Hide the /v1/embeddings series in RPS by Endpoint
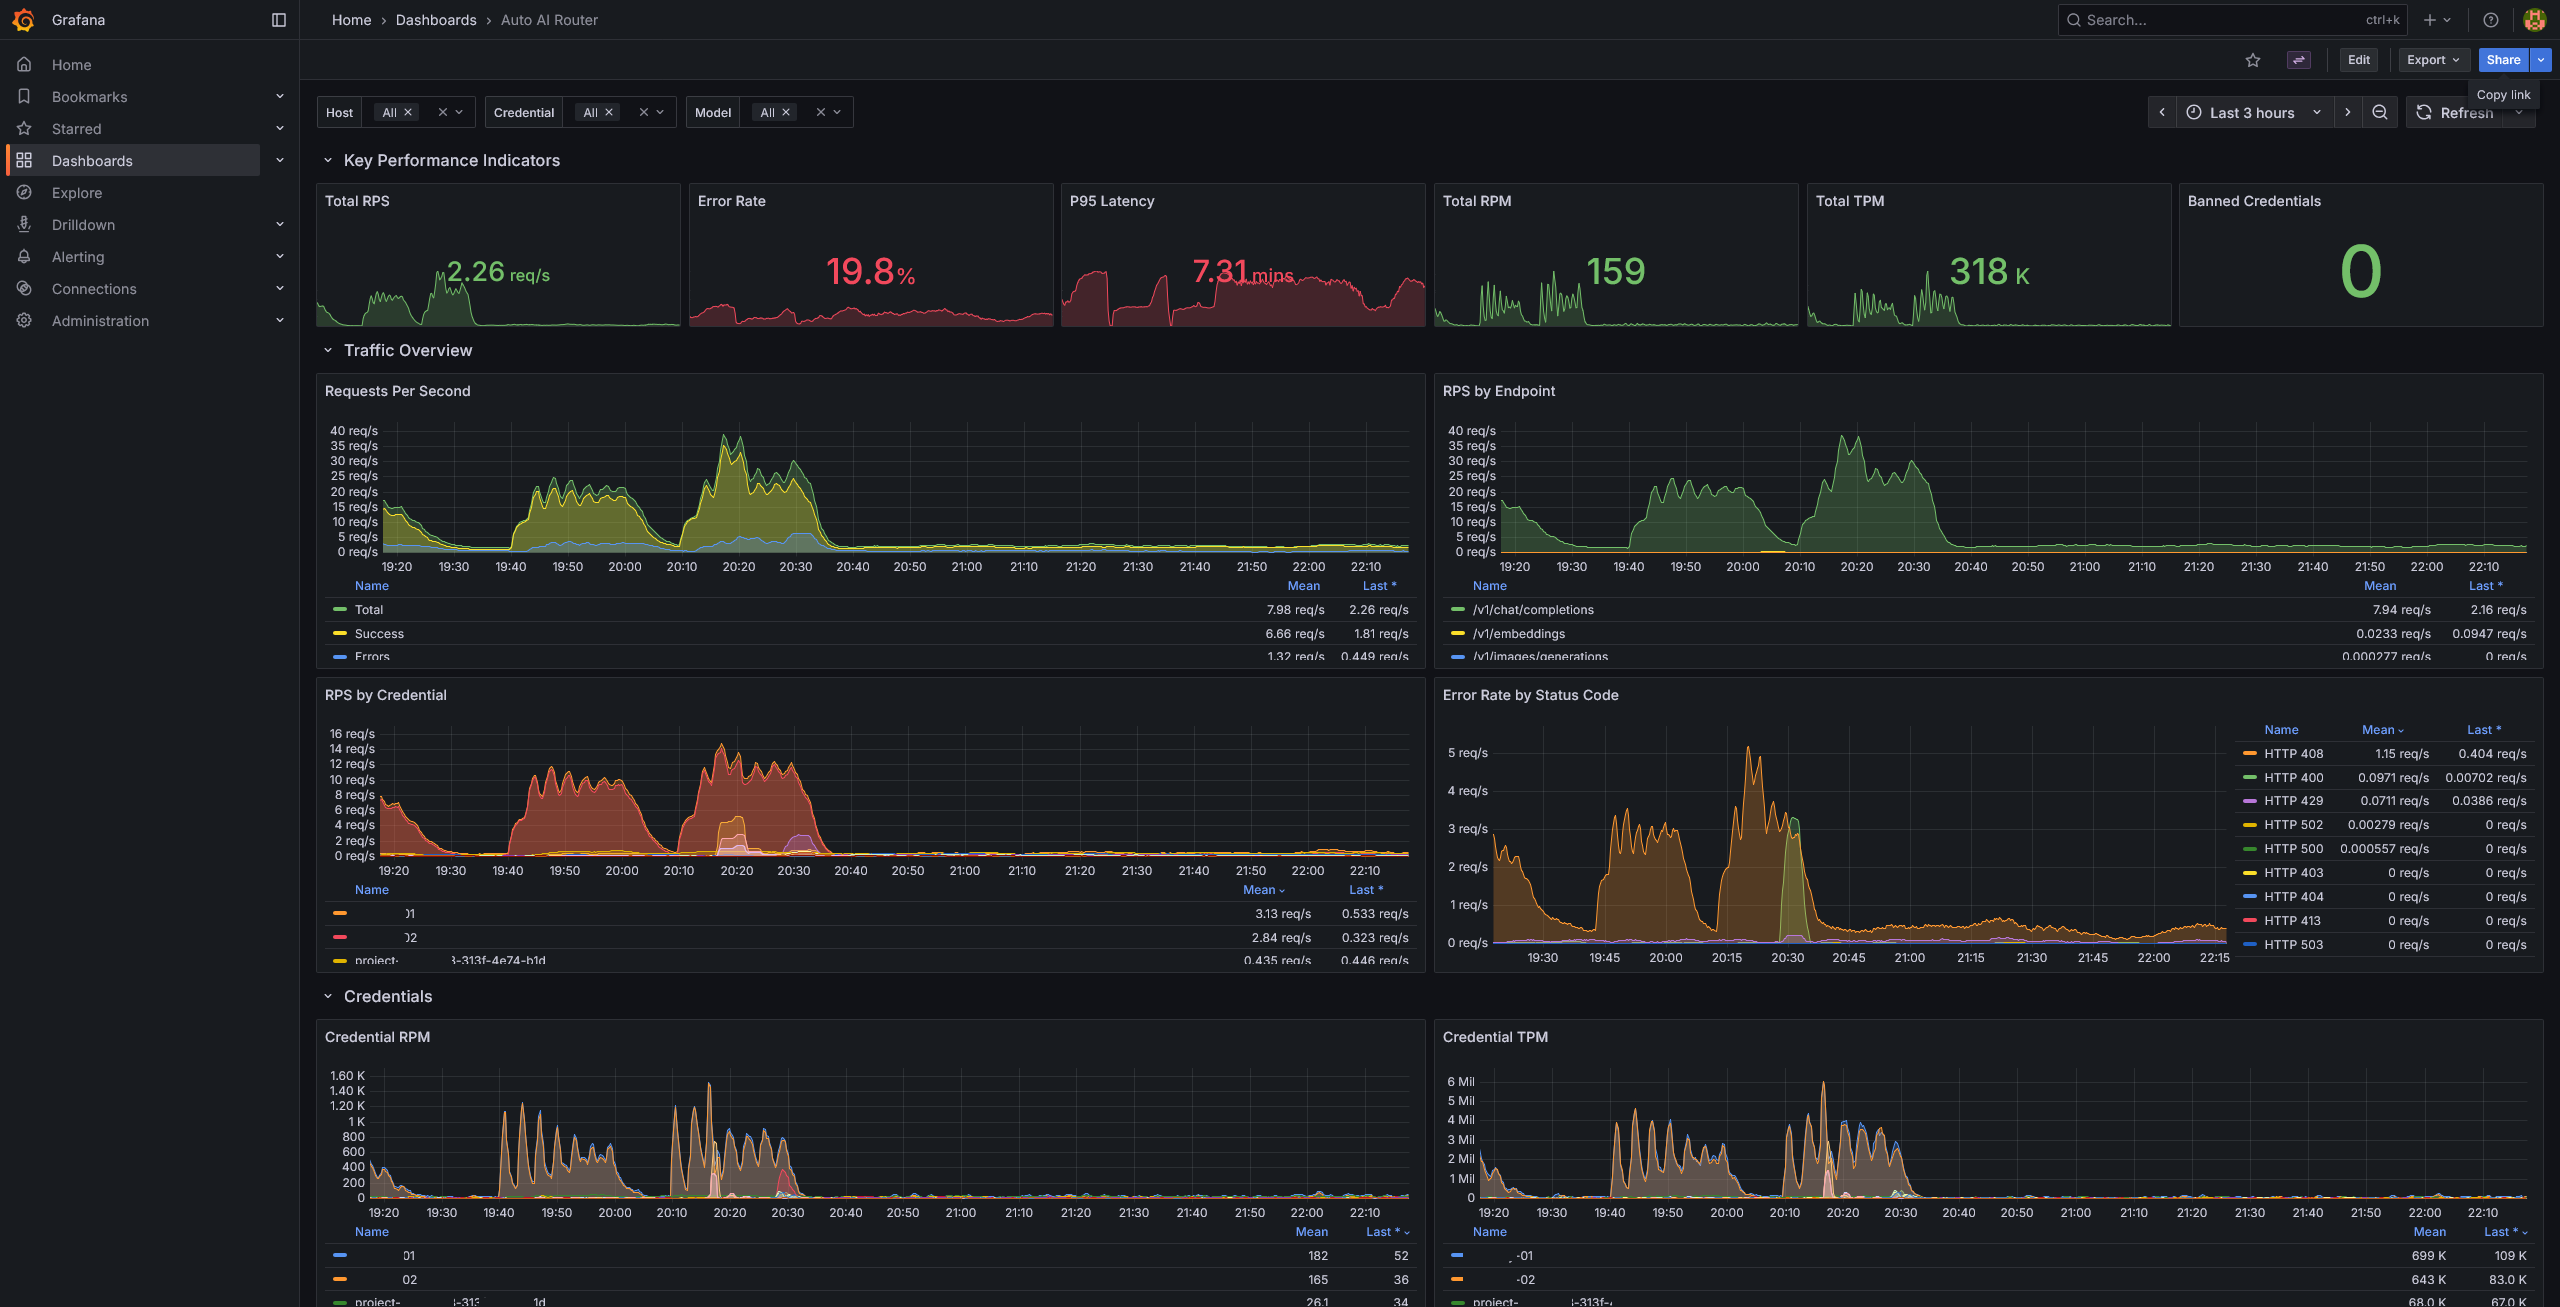This screenshot has height=1307, width=2560. tap(1520, 633)
